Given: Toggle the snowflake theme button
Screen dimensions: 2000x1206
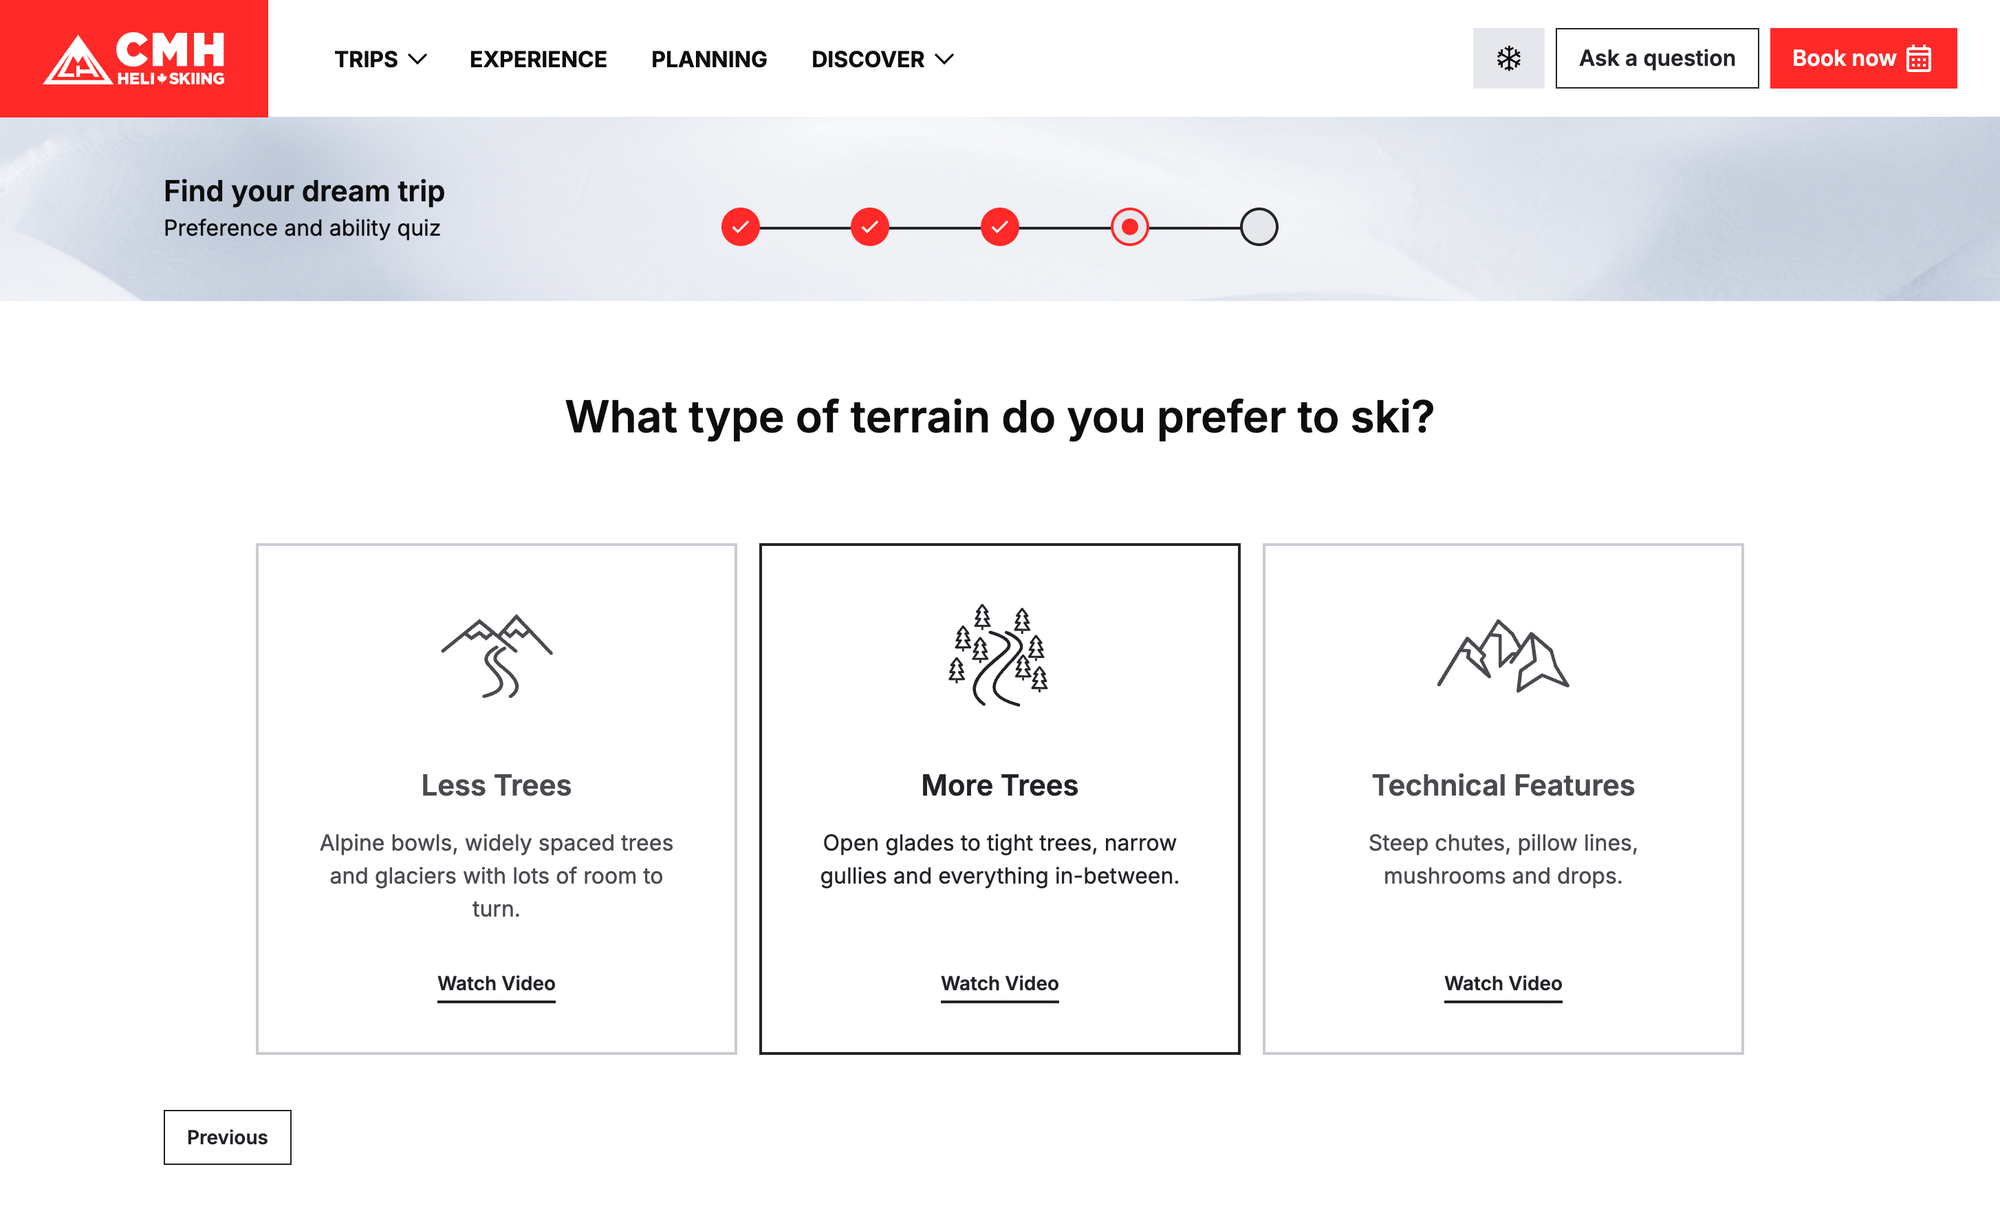Looking at the screenshot, I should click(1508, 59).
